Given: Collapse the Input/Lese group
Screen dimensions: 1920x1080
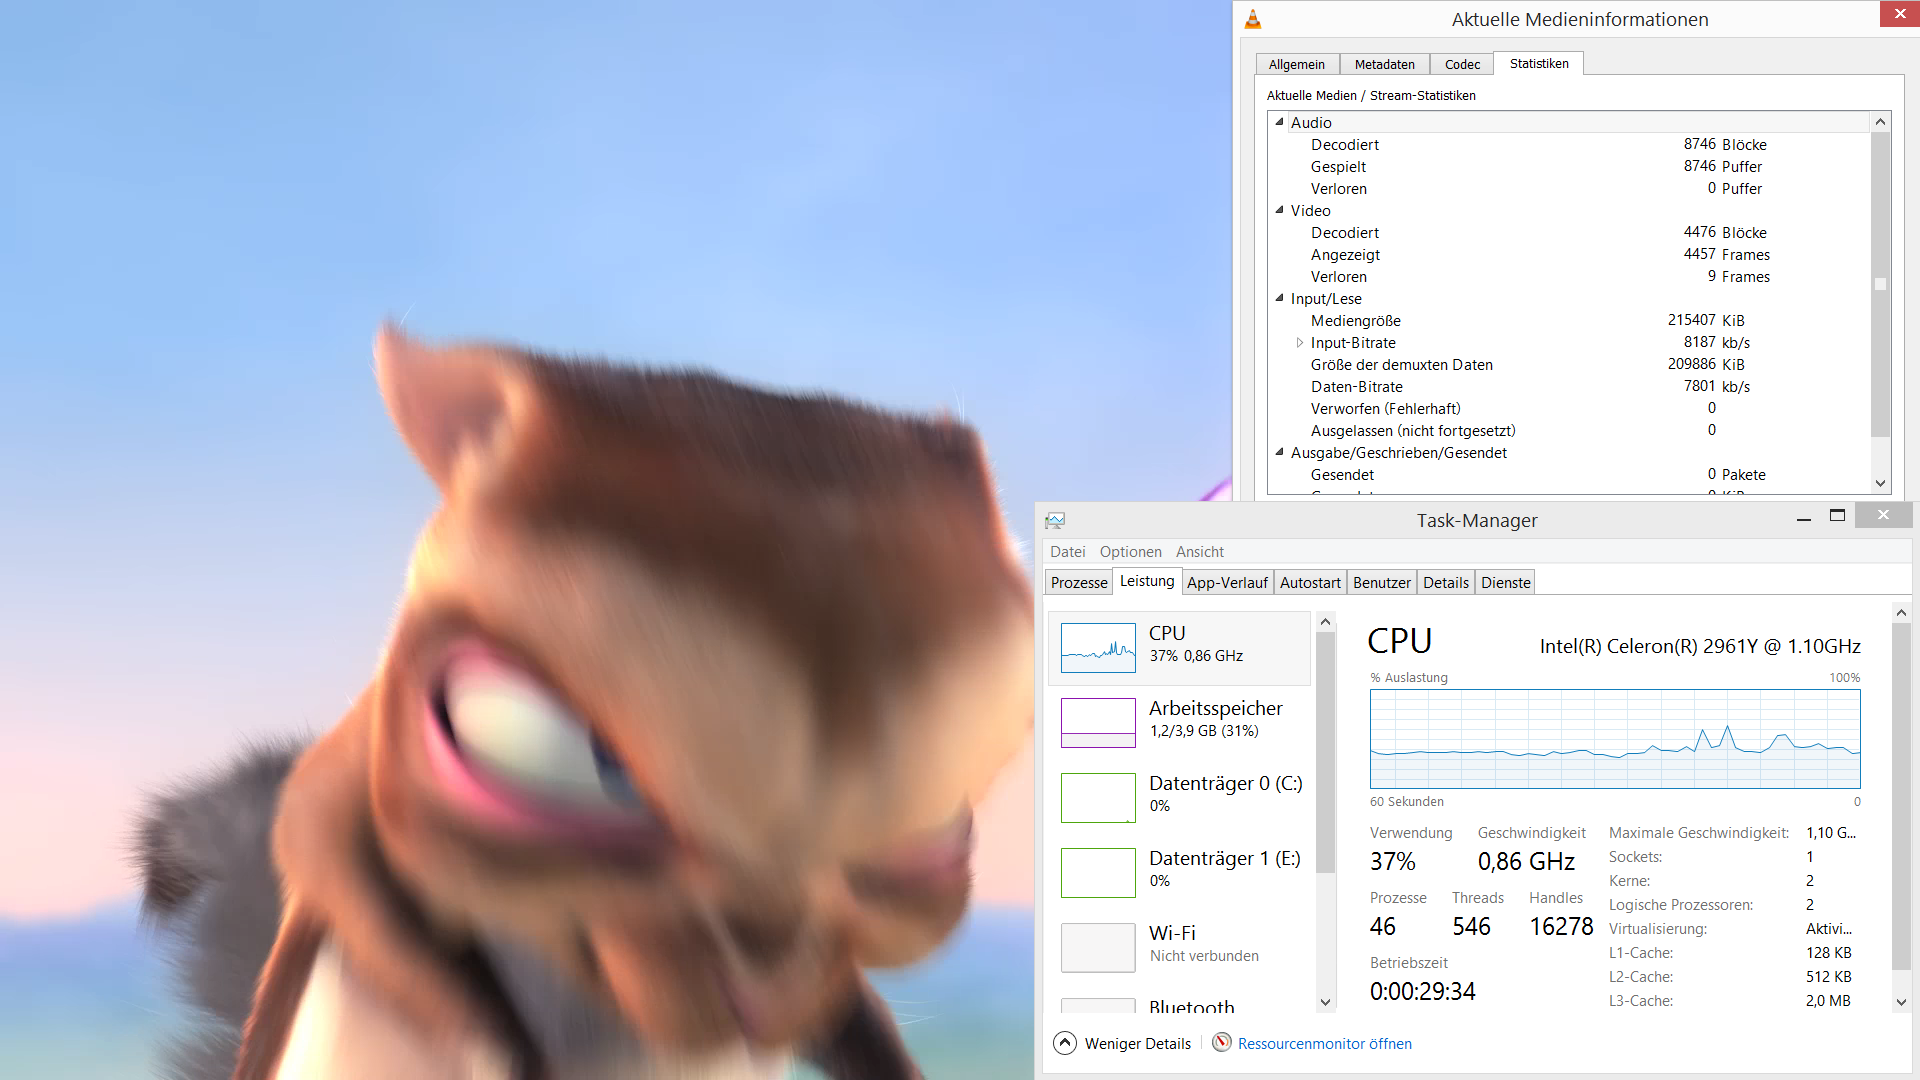Looking at the screenshot, I should pyautogui.click(x=1279, y=298).
